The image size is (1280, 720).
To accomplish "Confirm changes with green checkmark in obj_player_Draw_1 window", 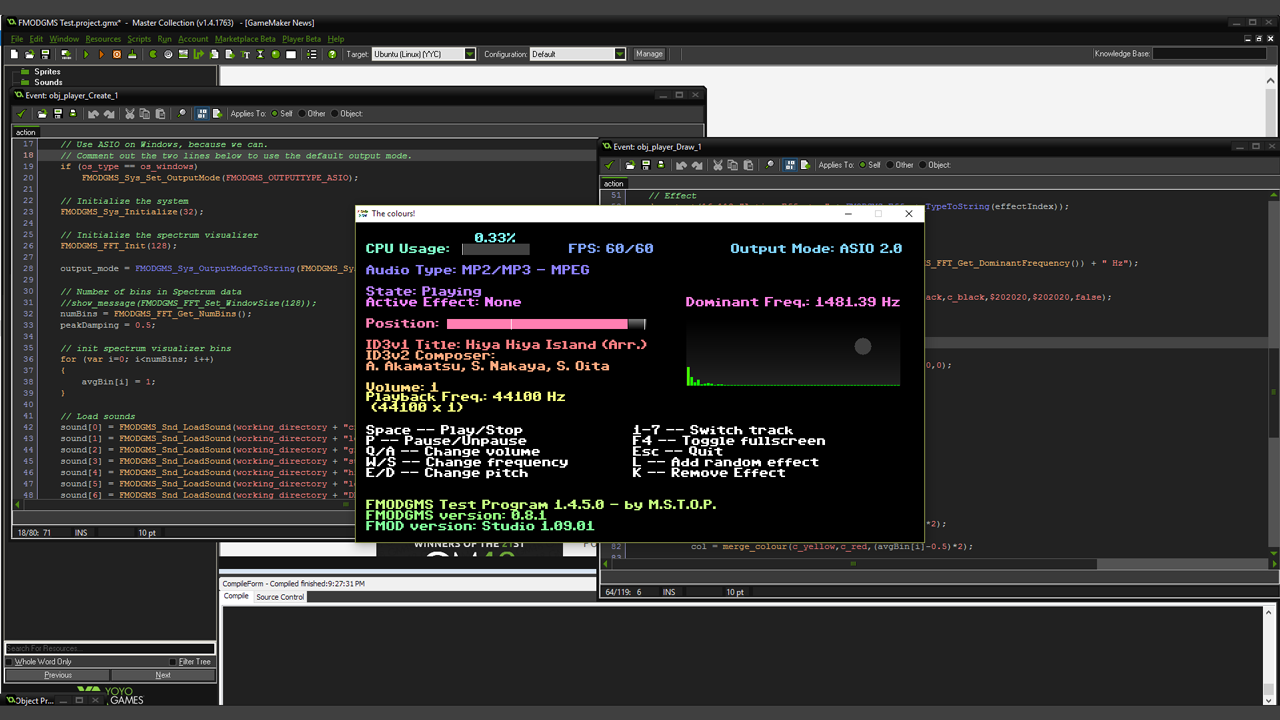I will (x=609, y=165).
